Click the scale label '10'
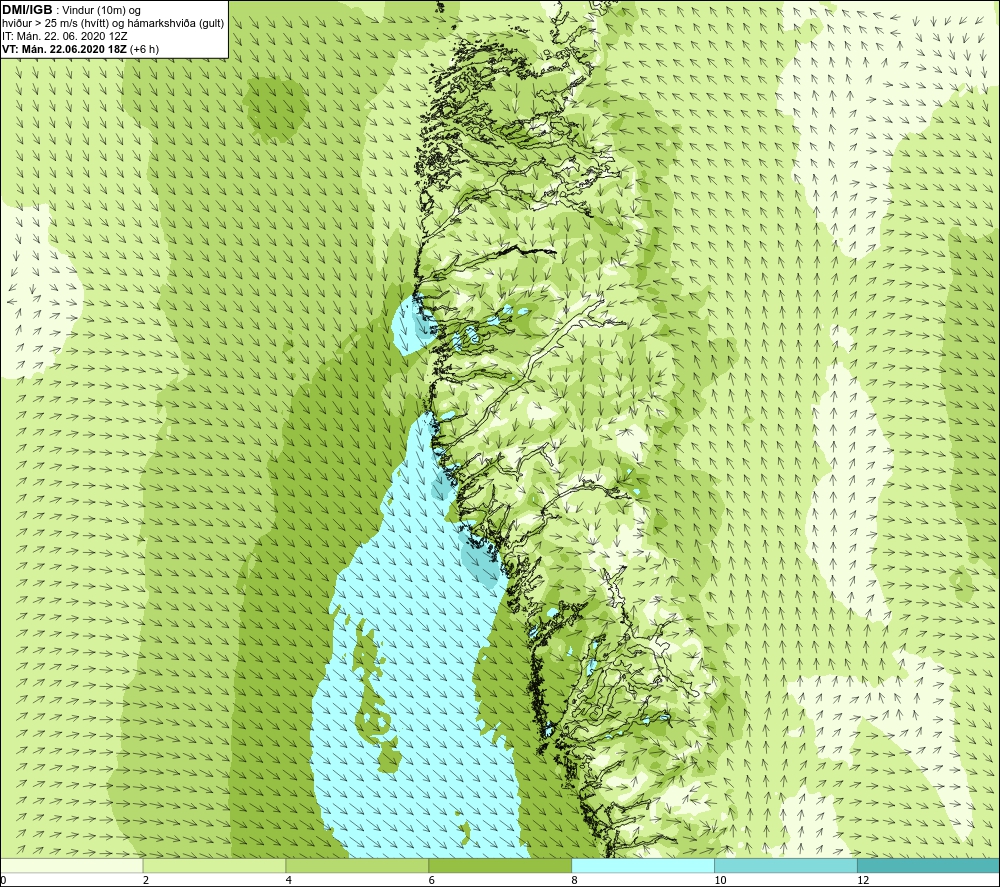 point(720,881)
